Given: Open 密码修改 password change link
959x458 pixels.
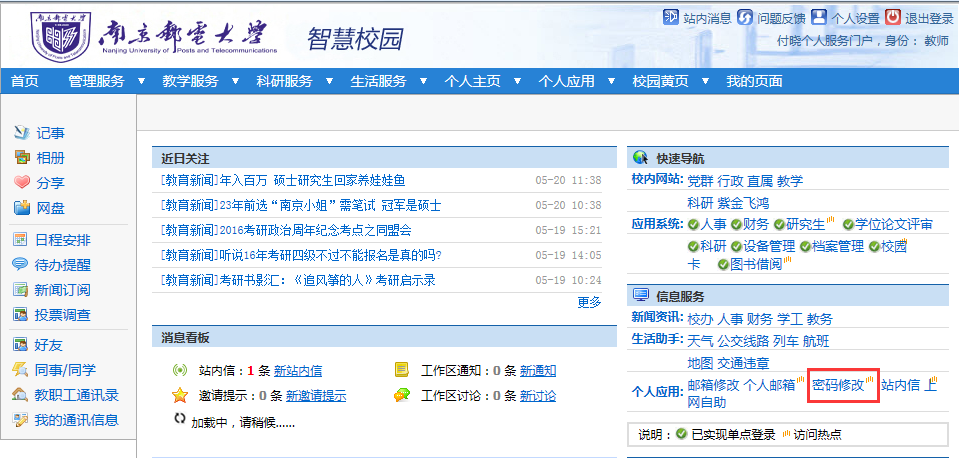Looking at the screenshot, I should pyautogui.click(x=838, y=385).
